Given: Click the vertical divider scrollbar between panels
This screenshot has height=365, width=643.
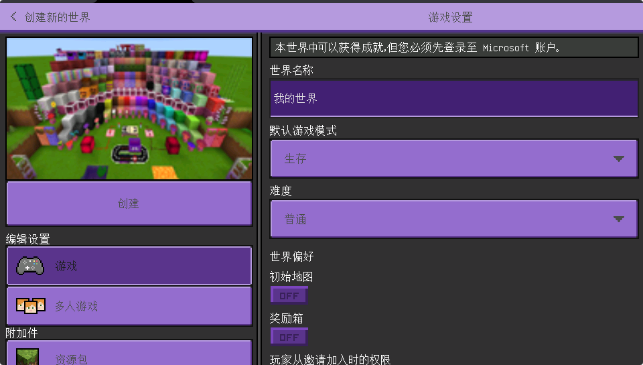Looking at the screenshot, I should (x=259, y=199).
